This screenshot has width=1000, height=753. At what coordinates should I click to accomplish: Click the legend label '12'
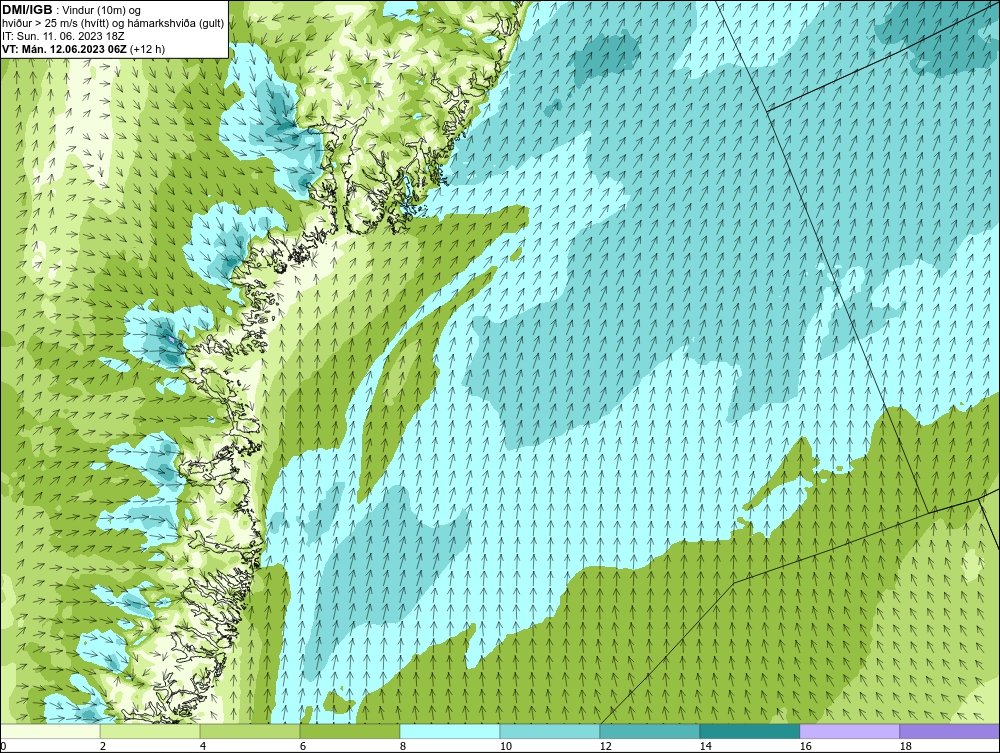point(606,746)
